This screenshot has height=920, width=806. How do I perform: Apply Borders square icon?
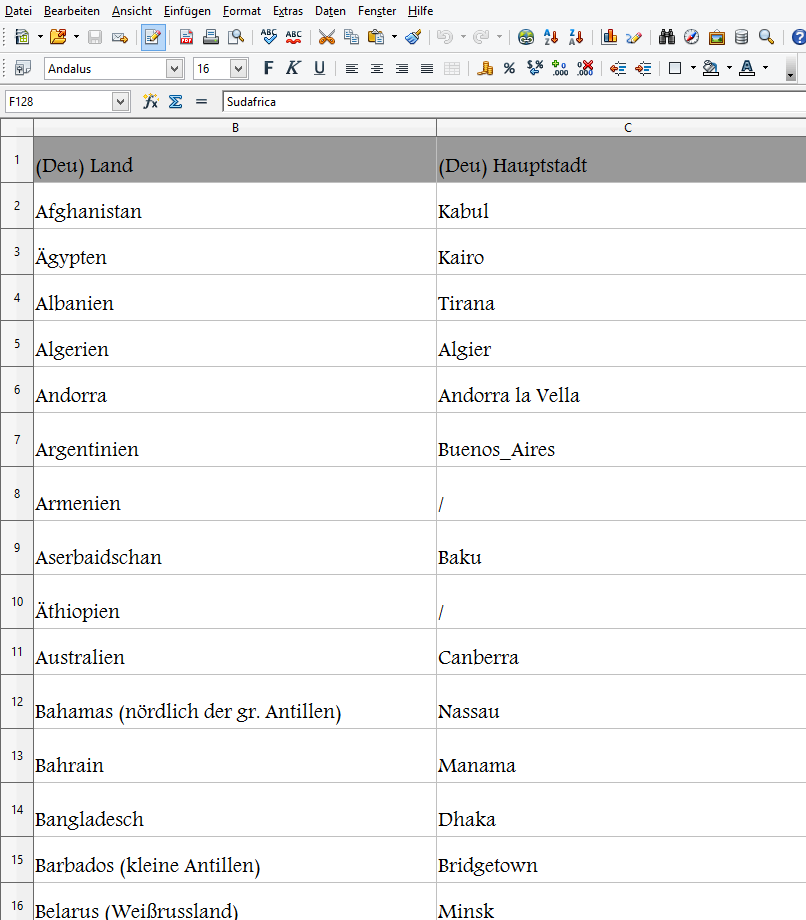675,68
